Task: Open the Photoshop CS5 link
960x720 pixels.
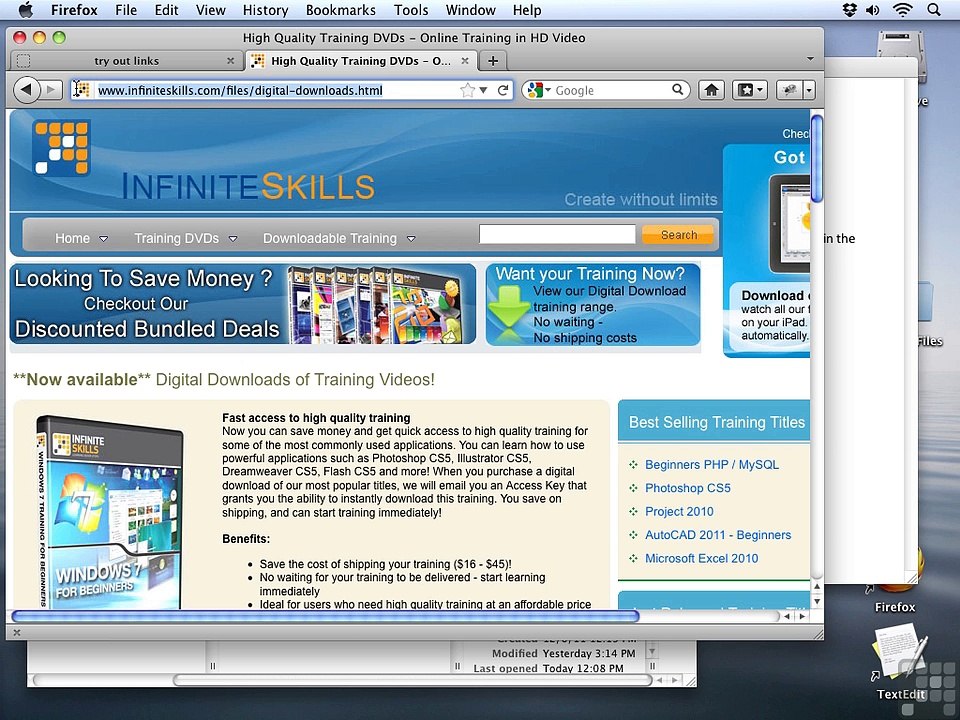Action: (688, 488)
